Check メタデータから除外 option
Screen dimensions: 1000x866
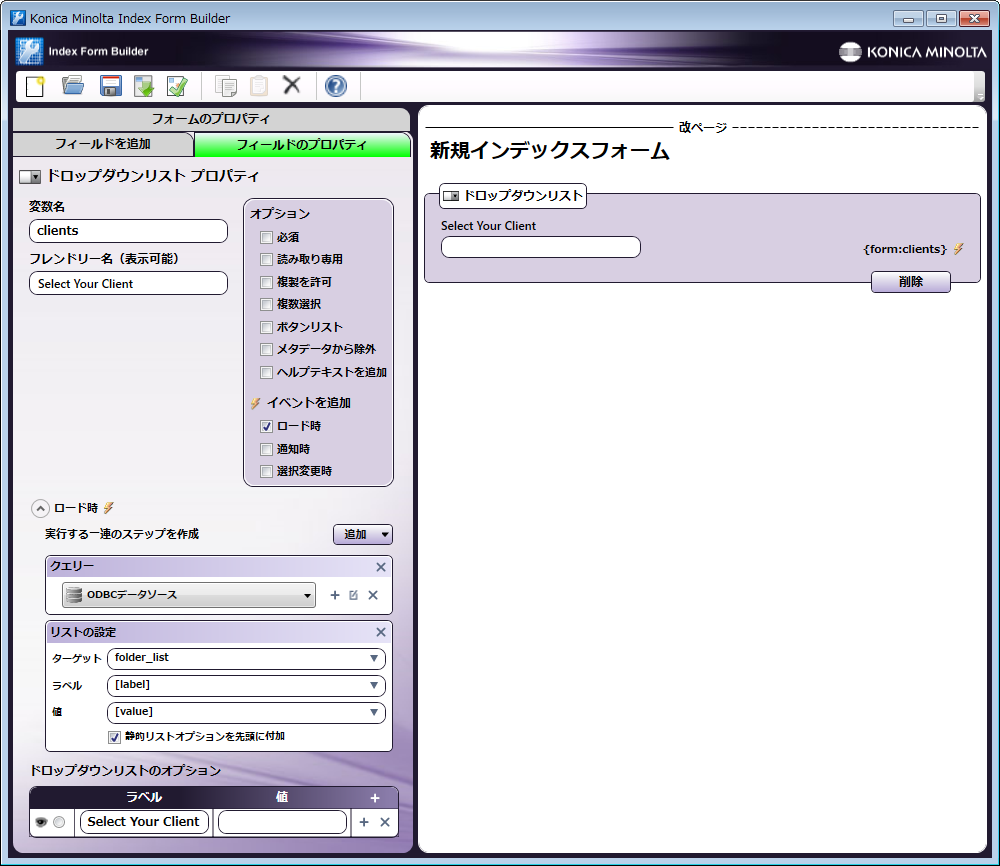(x=267, y=349)
